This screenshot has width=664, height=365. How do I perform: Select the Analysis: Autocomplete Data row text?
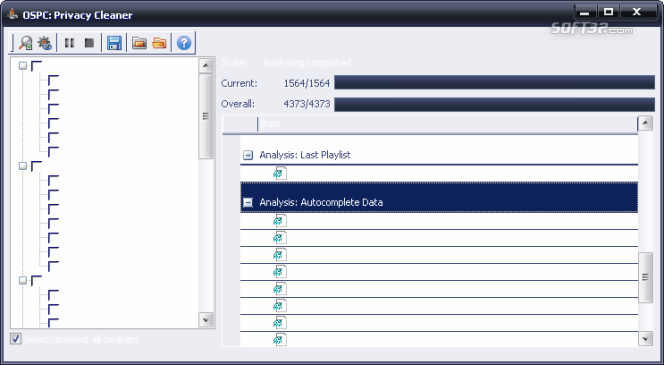(321, 202)
